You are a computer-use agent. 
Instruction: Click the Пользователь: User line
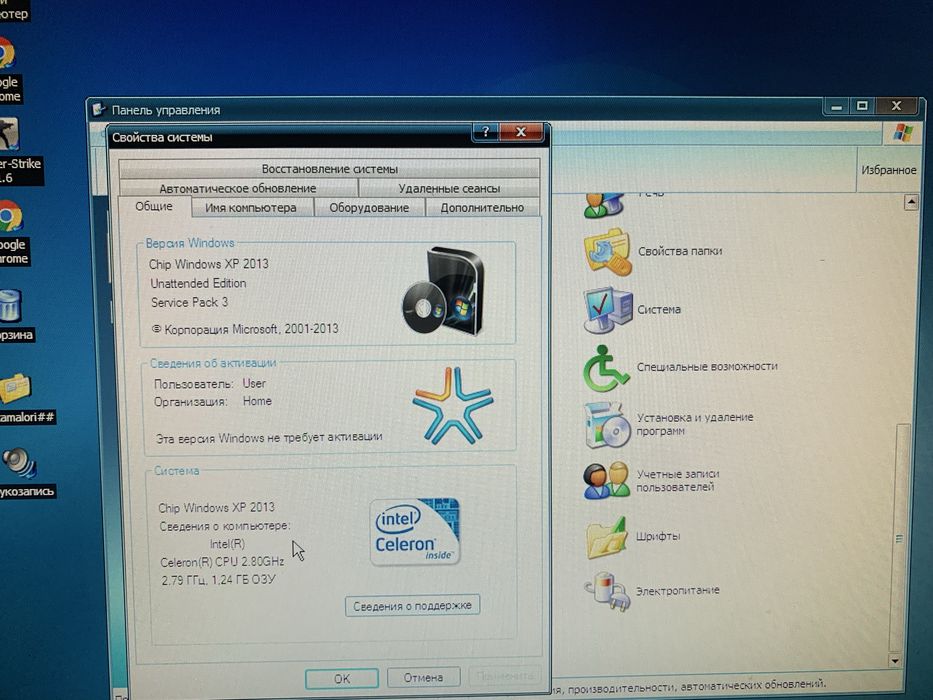[209, 384]
